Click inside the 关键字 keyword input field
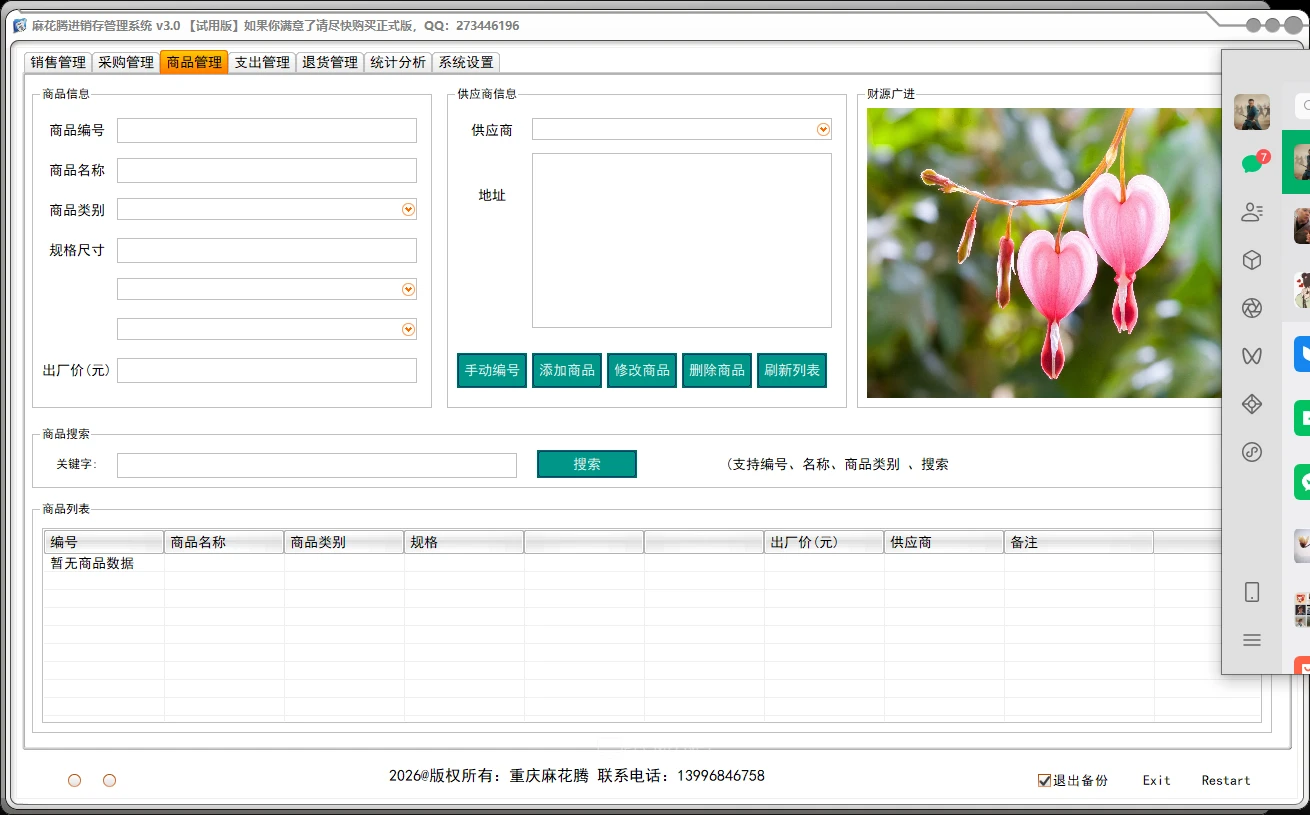Viewport: 1310px width, 815px height. [x=315, y=464]
